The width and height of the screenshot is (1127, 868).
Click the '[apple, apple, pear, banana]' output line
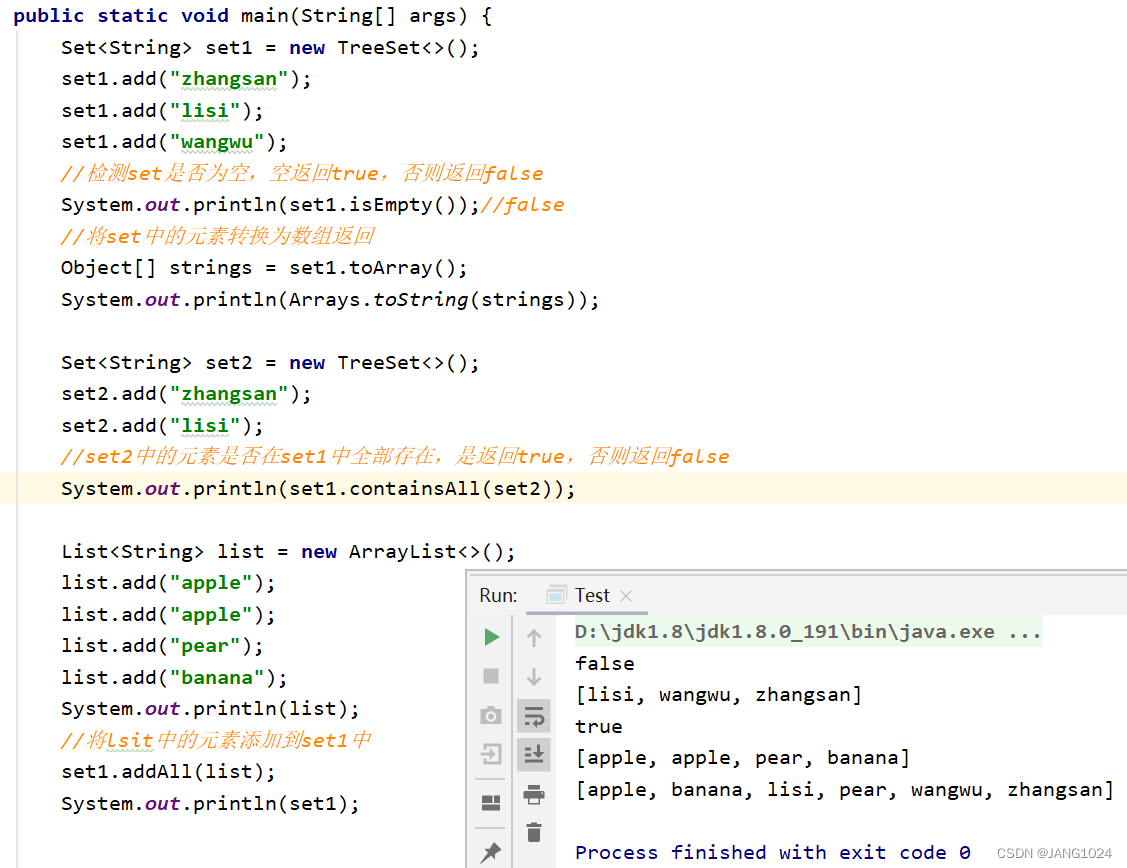click(742, 758)
